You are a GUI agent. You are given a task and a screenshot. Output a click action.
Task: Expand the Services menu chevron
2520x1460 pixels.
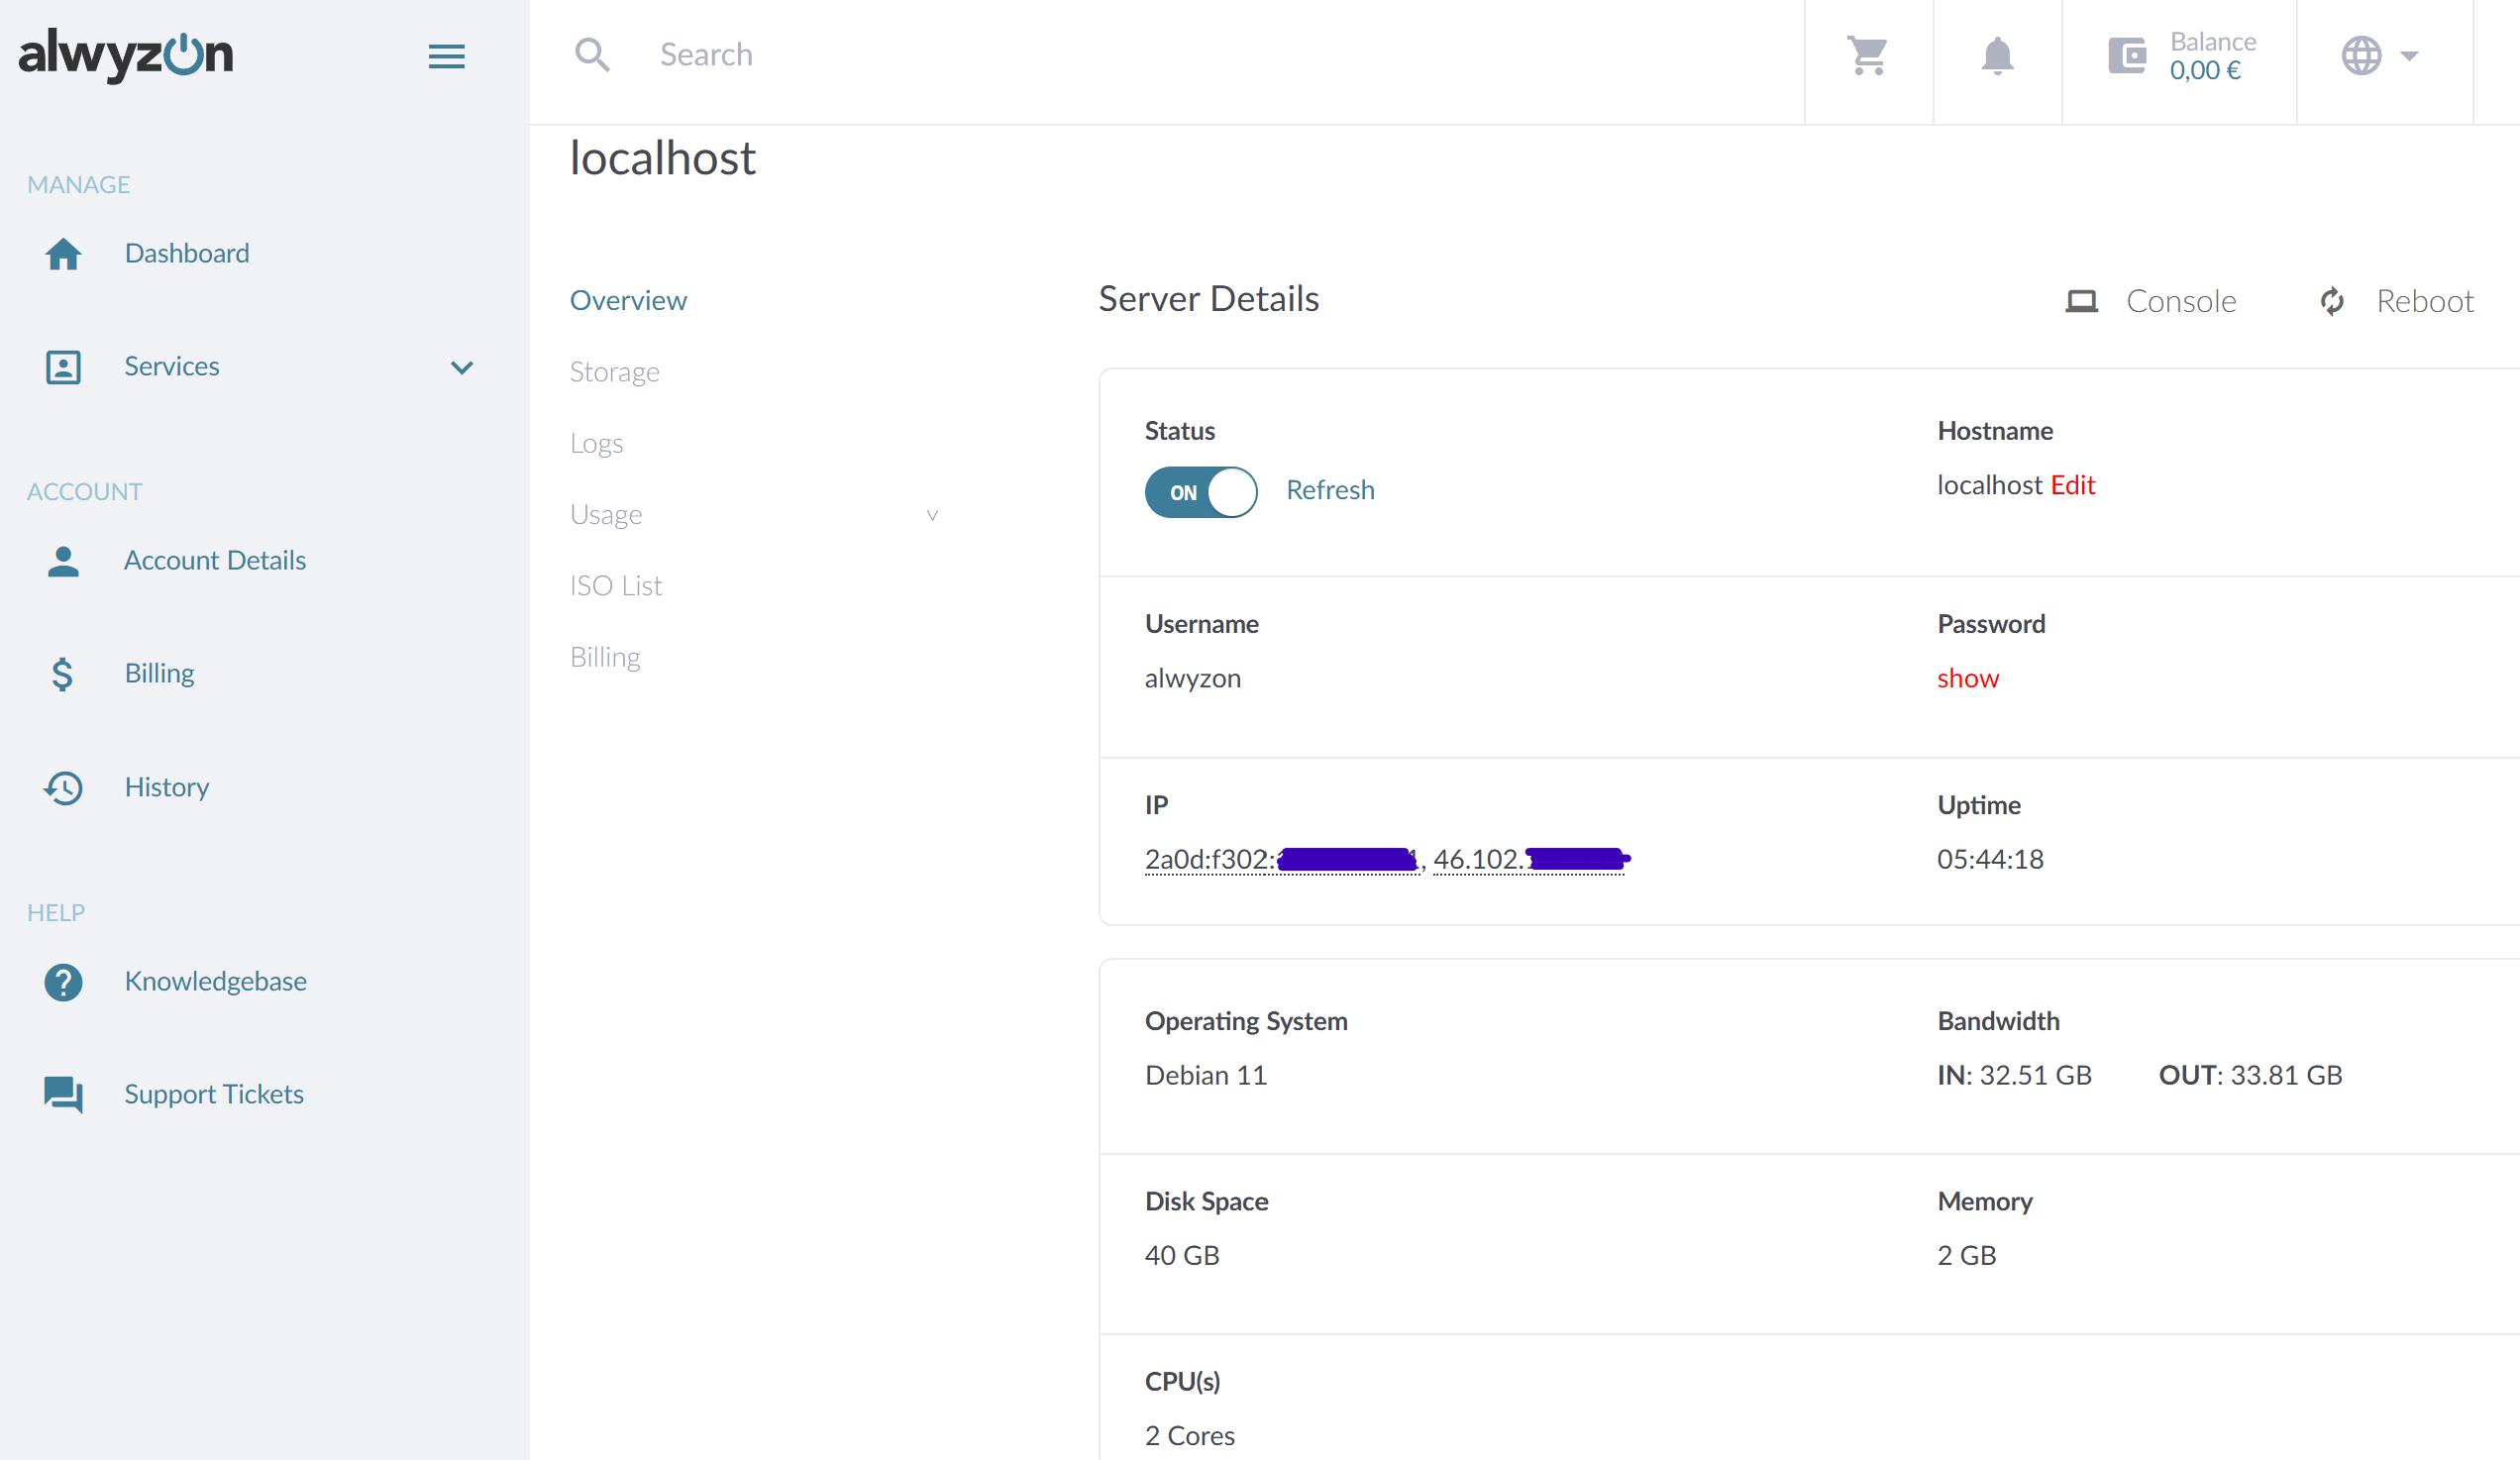461,367
